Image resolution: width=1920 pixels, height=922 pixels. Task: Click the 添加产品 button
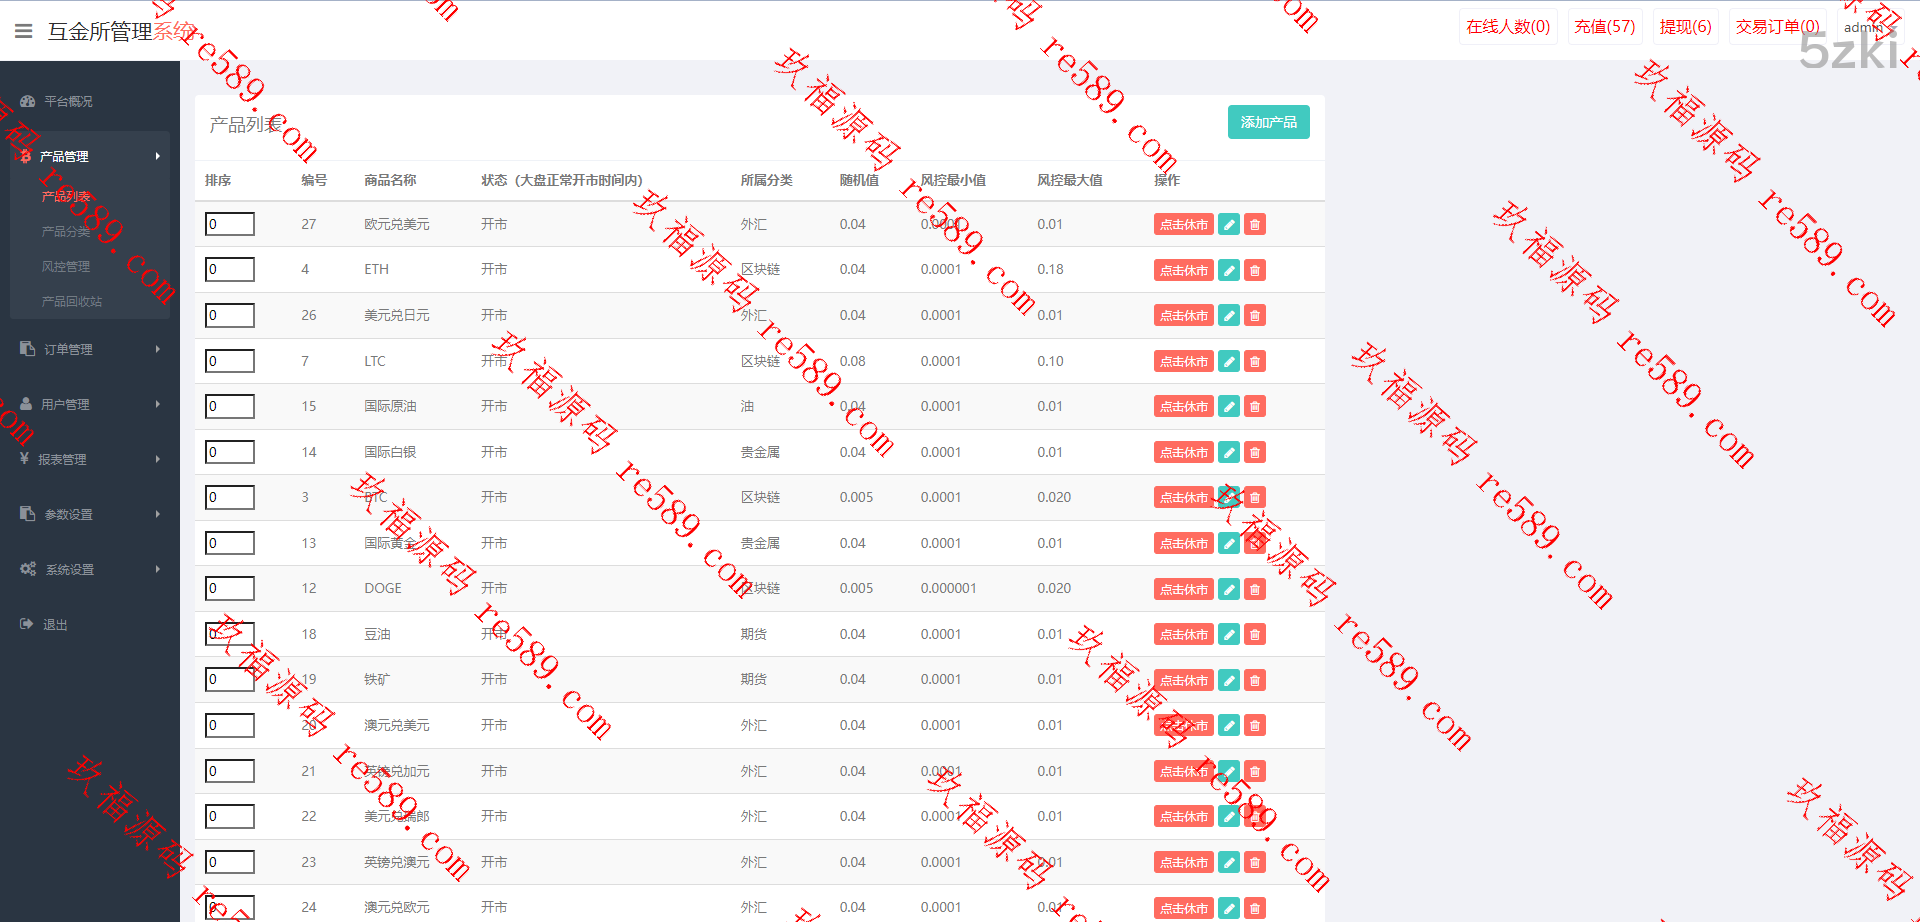click(x=1268, y=122)
